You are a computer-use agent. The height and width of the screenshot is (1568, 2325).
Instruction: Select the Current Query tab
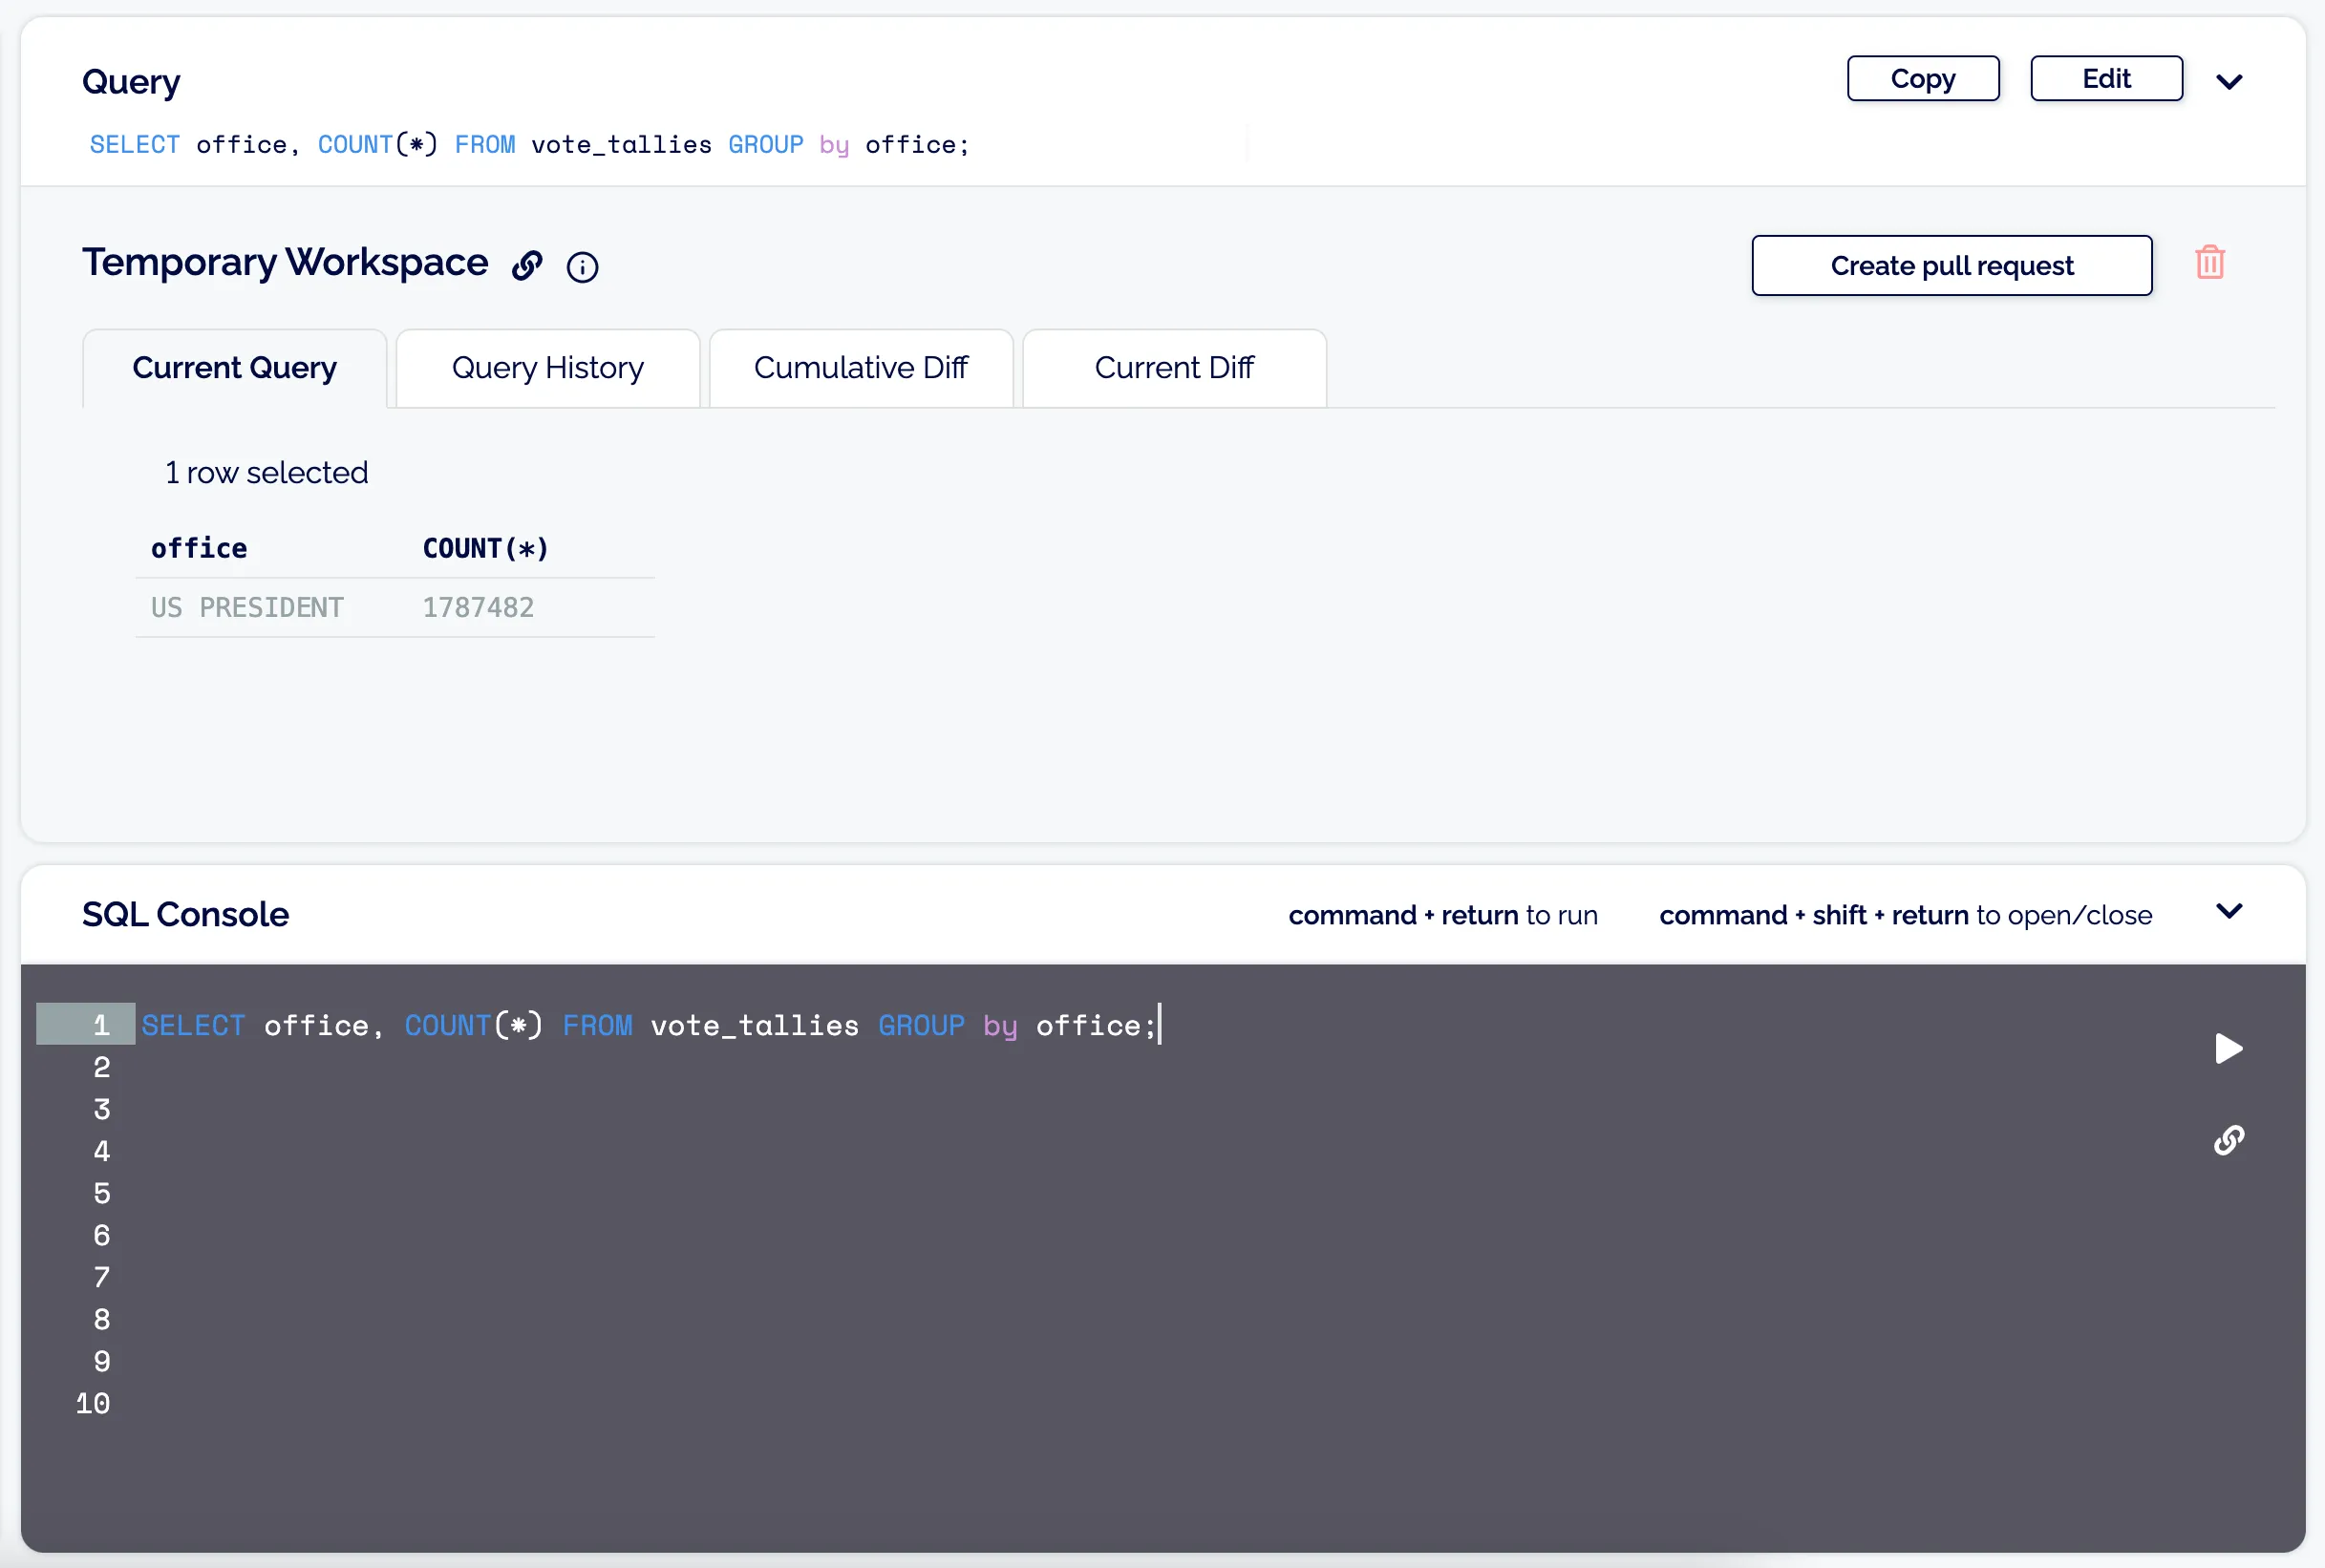click(233, 367)
